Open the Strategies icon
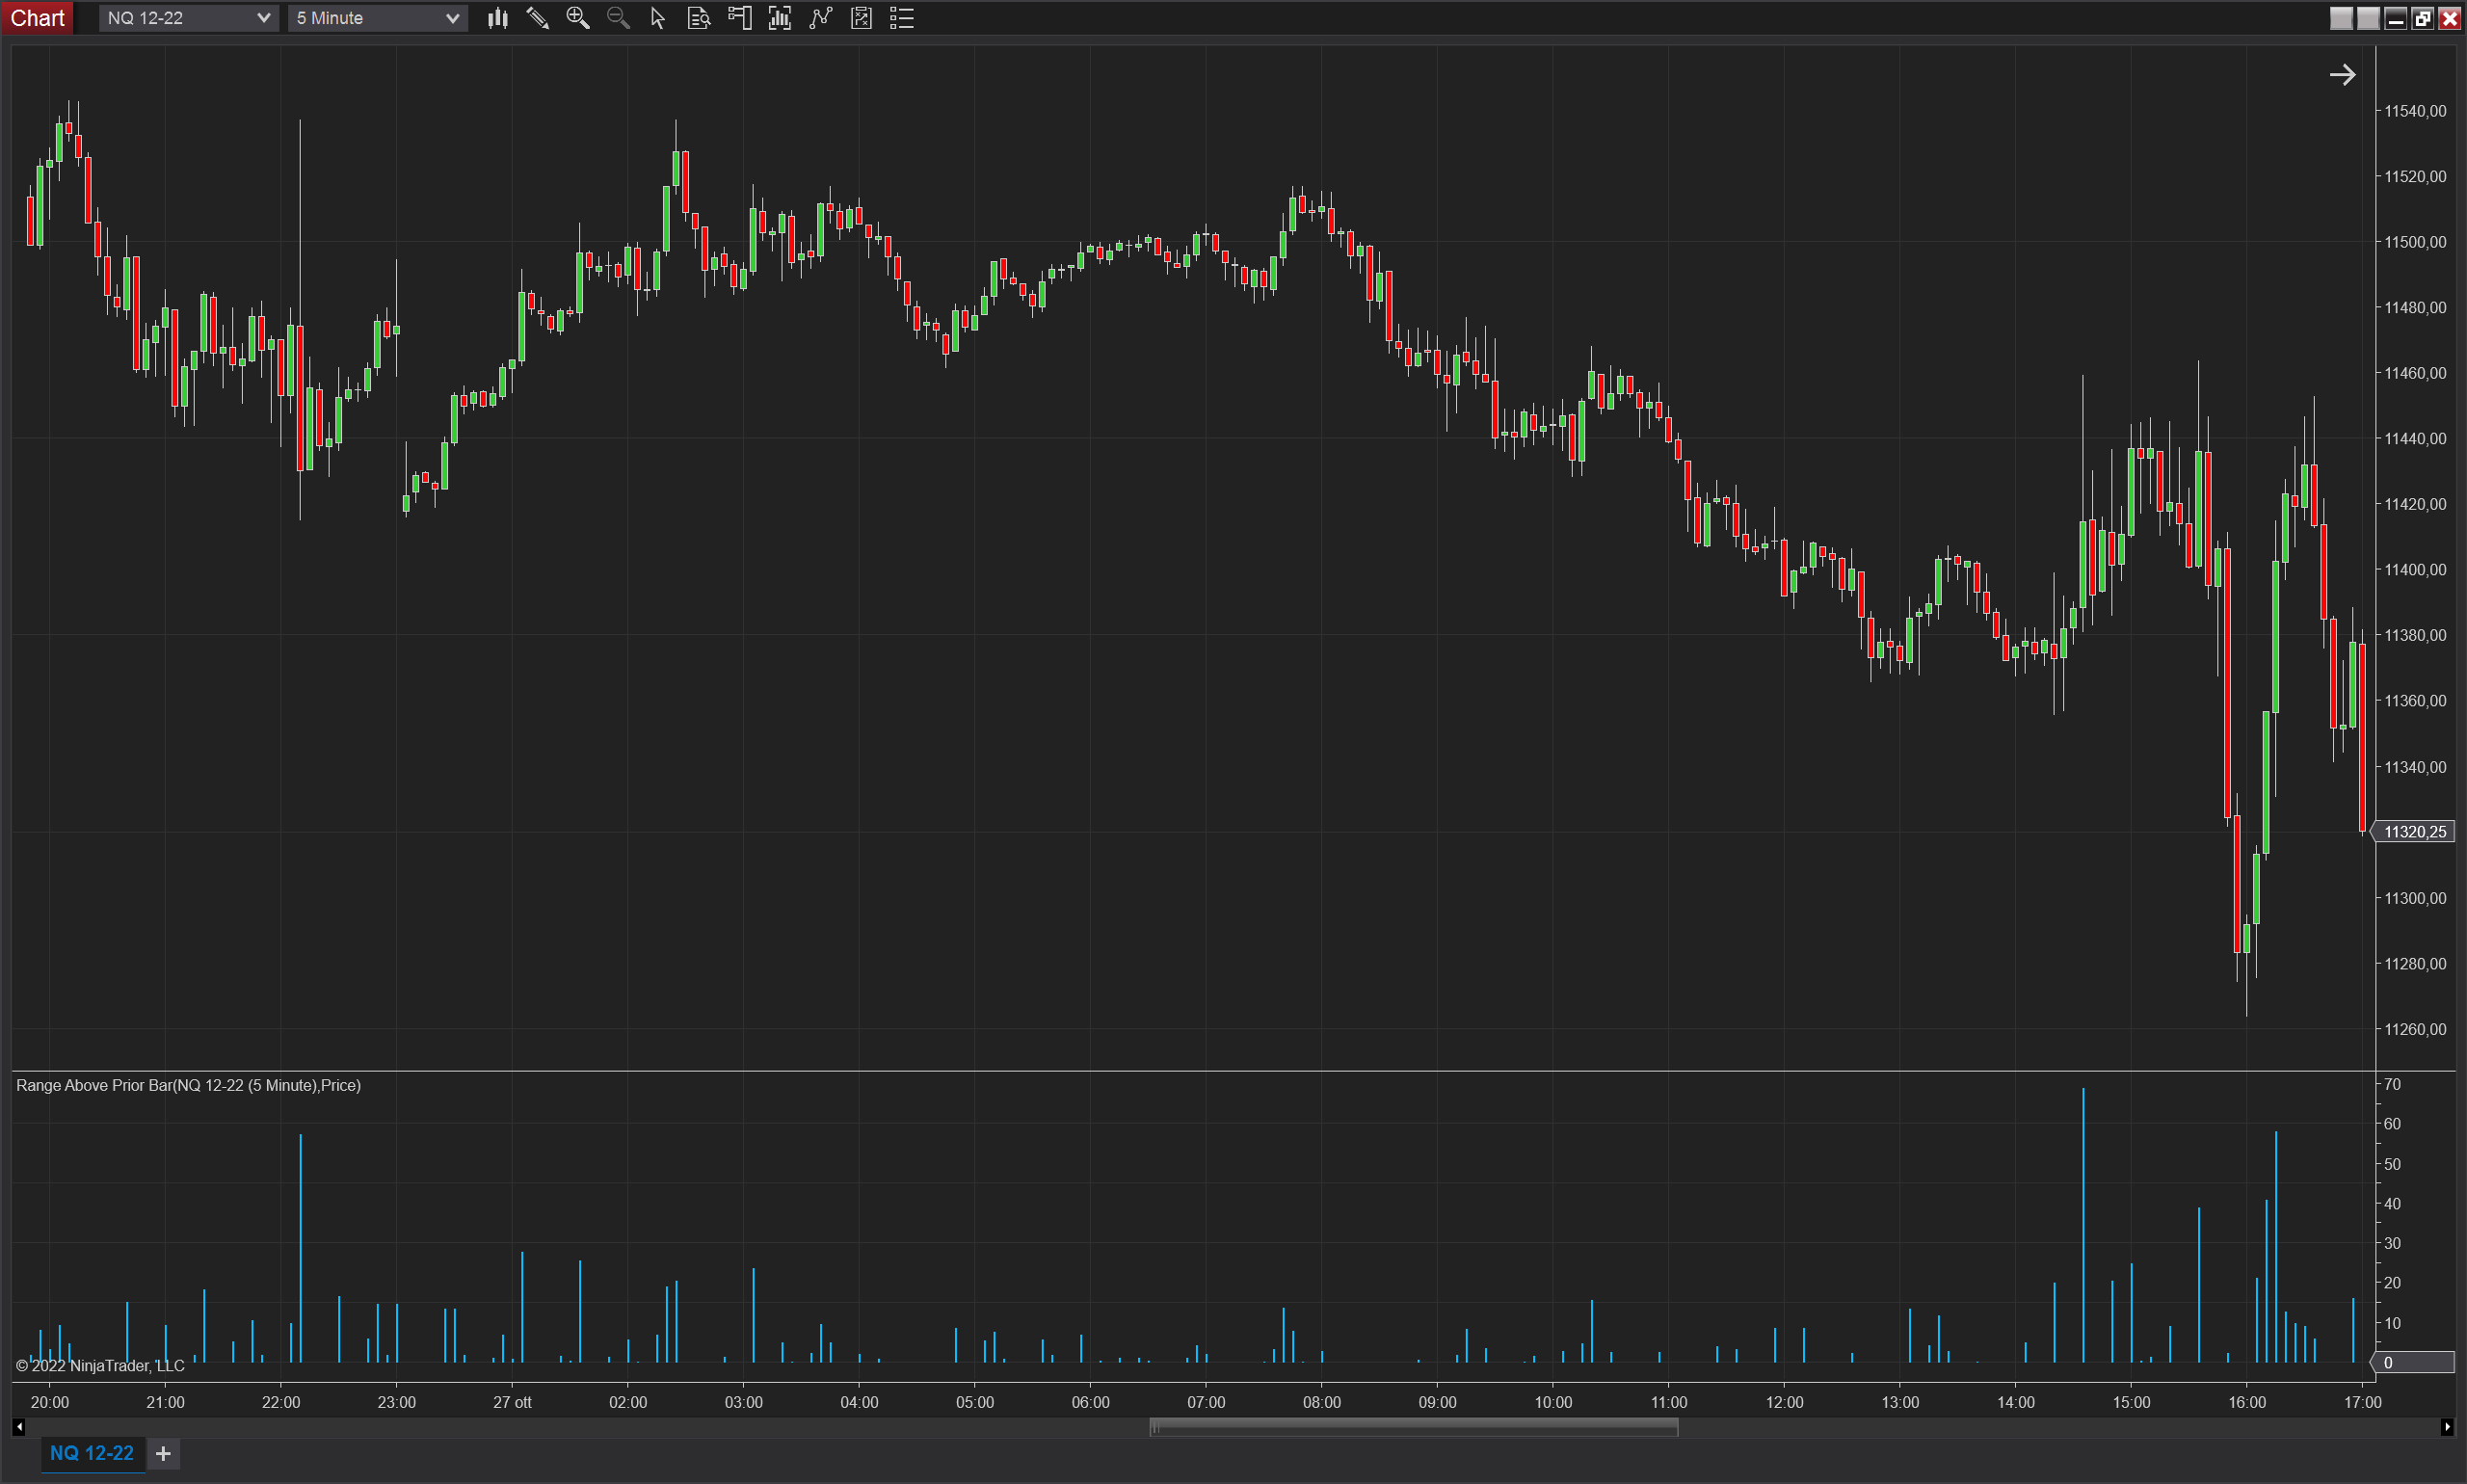 (x=861, y=18)
